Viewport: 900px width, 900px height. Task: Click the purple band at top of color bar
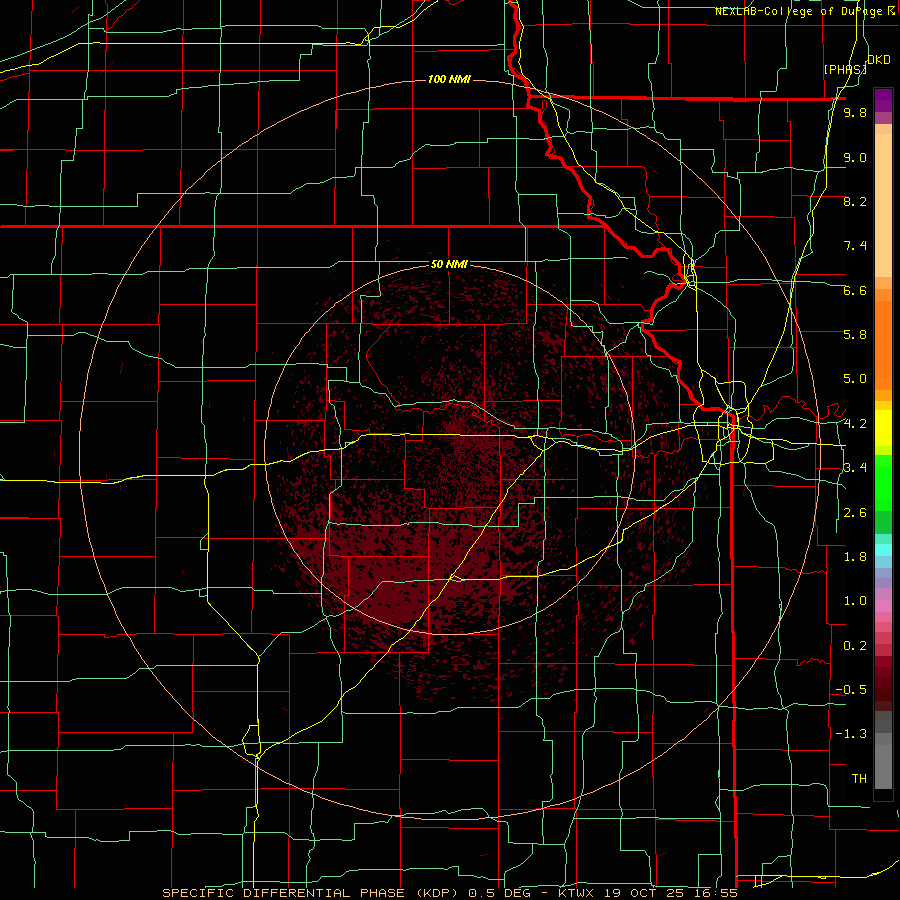883,100
